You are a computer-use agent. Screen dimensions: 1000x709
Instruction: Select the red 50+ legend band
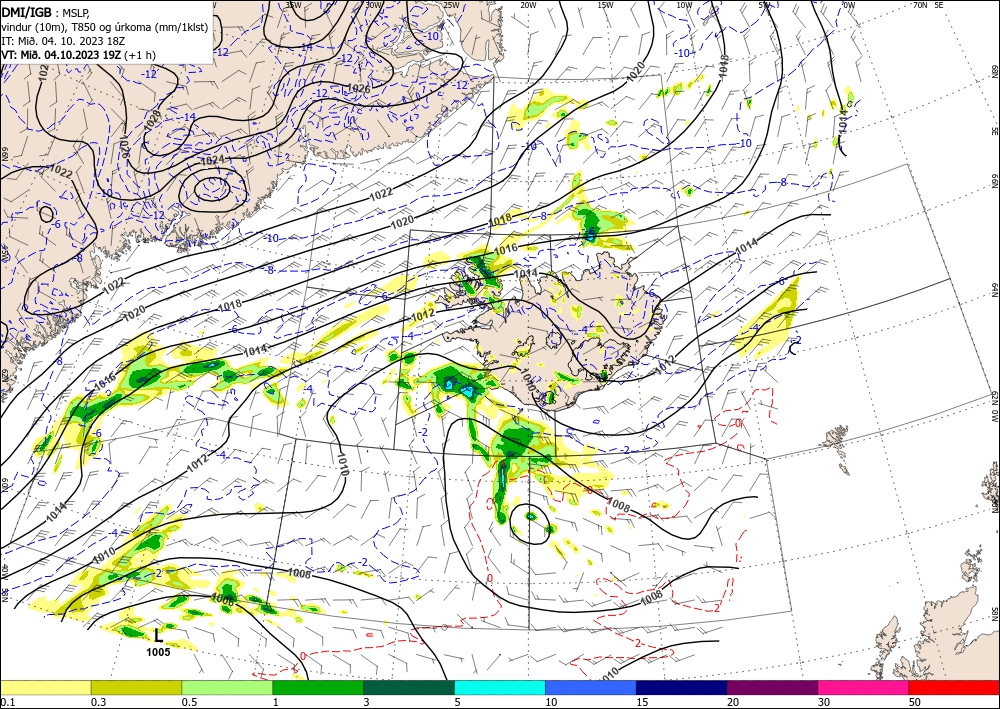[x=954, y=687]
